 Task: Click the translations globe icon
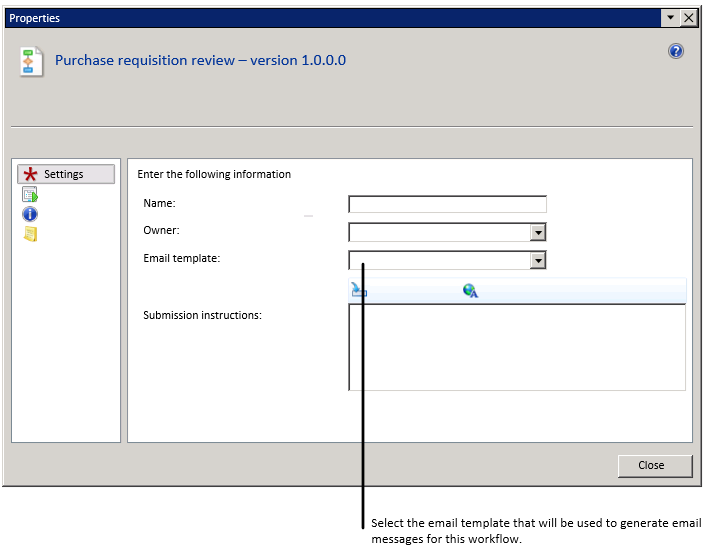click(x=470, y=290)
